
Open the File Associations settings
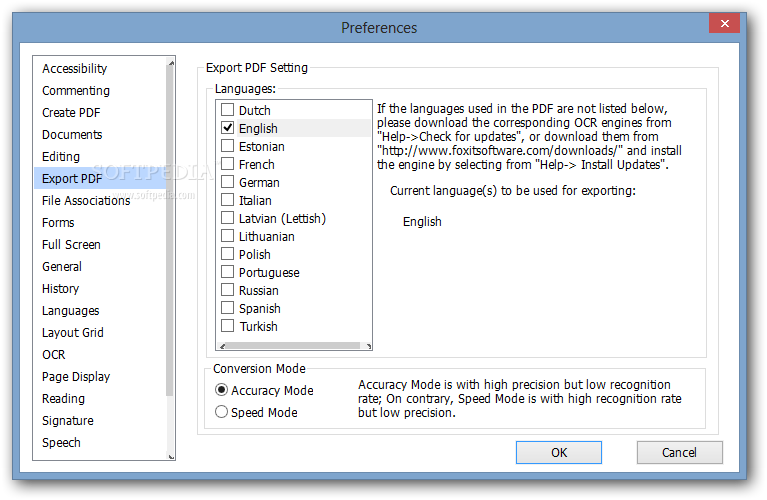(86, 200)
